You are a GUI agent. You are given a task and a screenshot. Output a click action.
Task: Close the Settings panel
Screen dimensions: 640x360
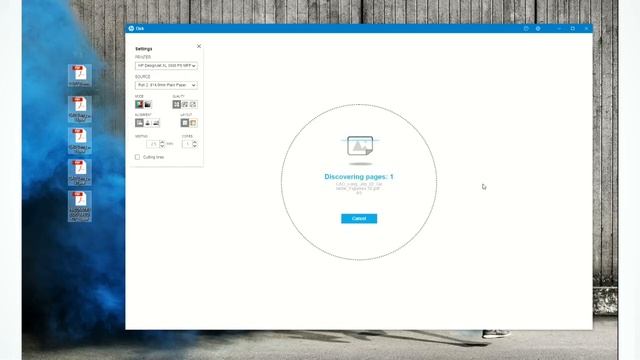tap(199, 46)
